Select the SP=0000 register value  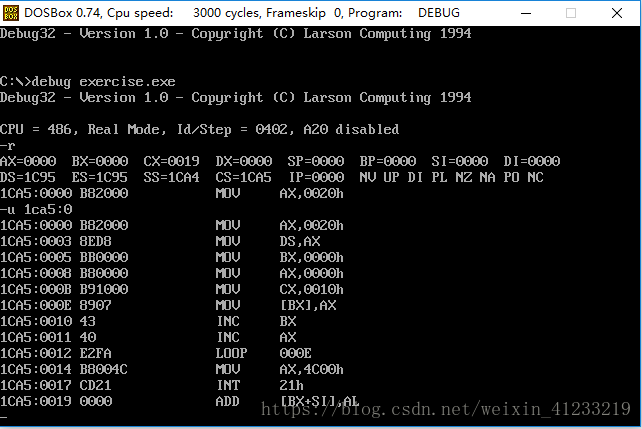(316, 161)
